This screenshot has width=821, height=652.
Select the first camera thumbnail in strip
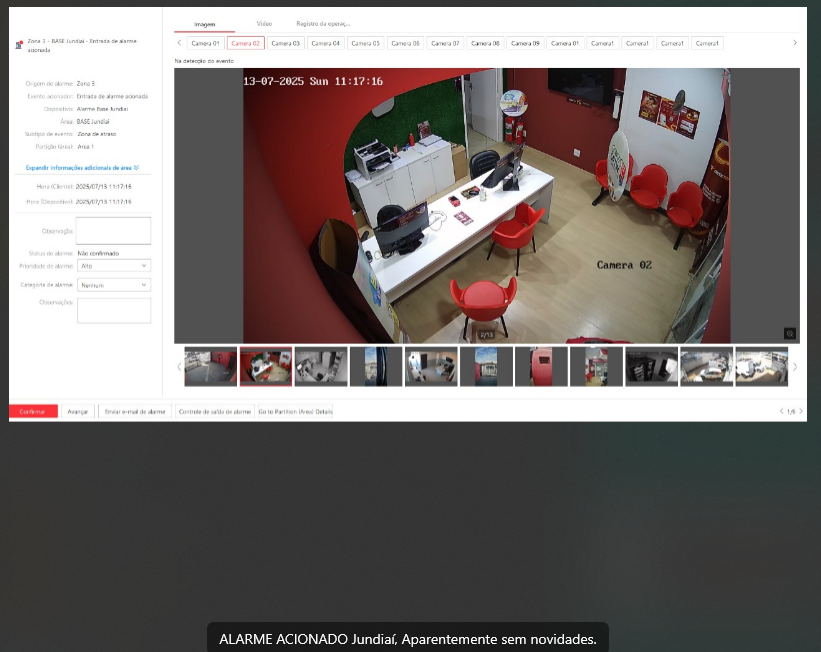pos(210,367)
